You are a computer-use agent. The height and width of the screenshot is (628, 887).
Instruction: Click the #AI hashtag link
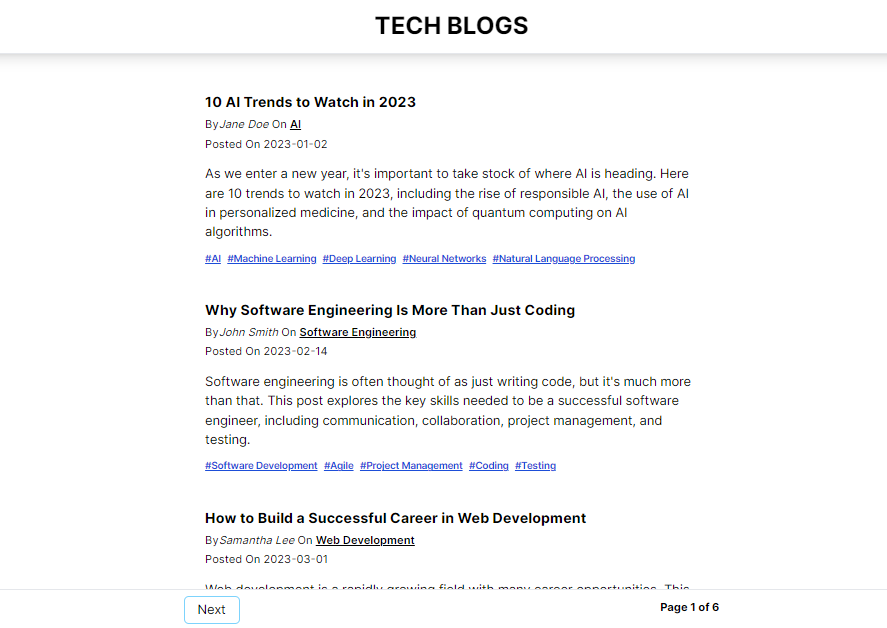(212, 258)
